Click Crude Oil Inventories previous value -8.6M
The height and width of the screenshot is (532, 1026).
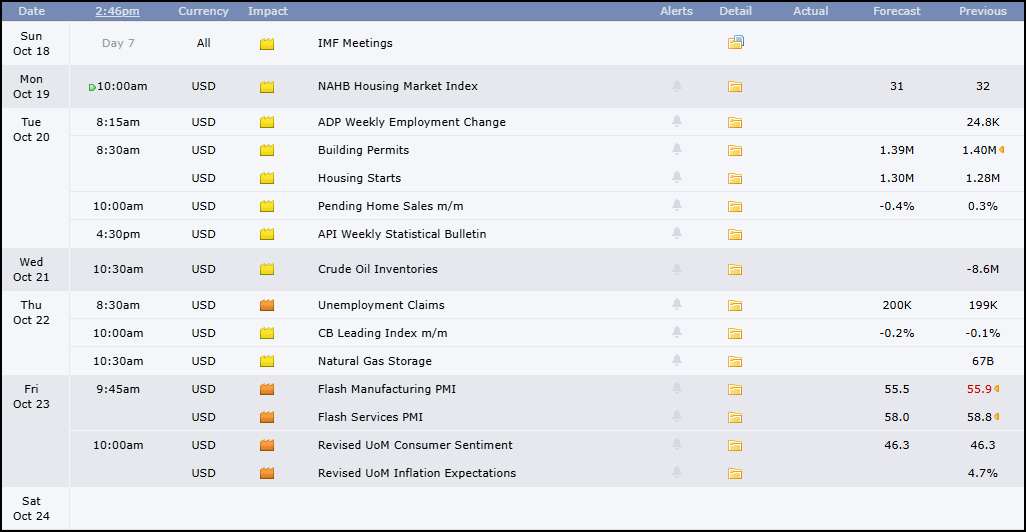[983, 269]
